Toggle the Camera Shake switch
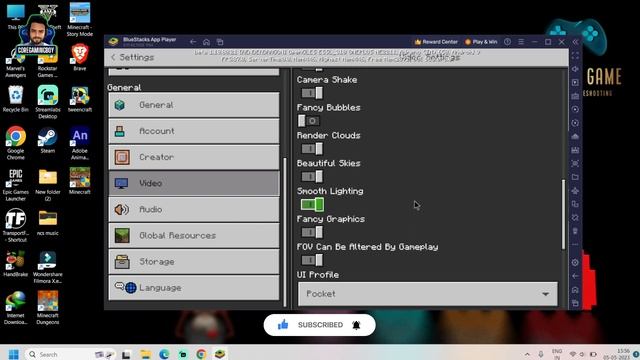640x360 pixels. pyautogui.click(x=312, y=93)
